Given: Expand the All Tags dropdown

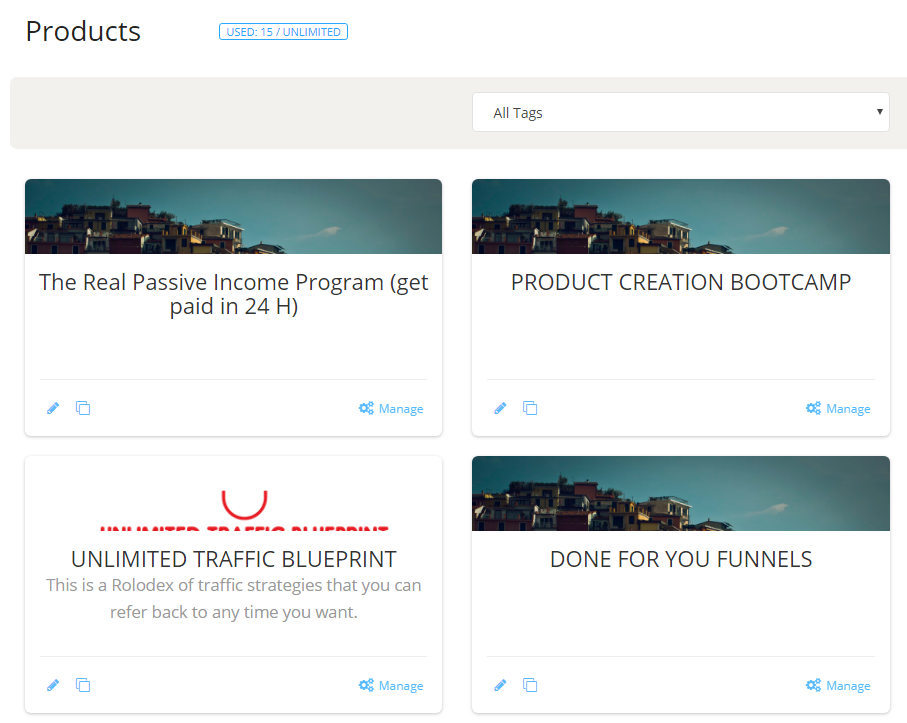Looking at the screenshot, I should pyautogui.click(x=680, y=112).
